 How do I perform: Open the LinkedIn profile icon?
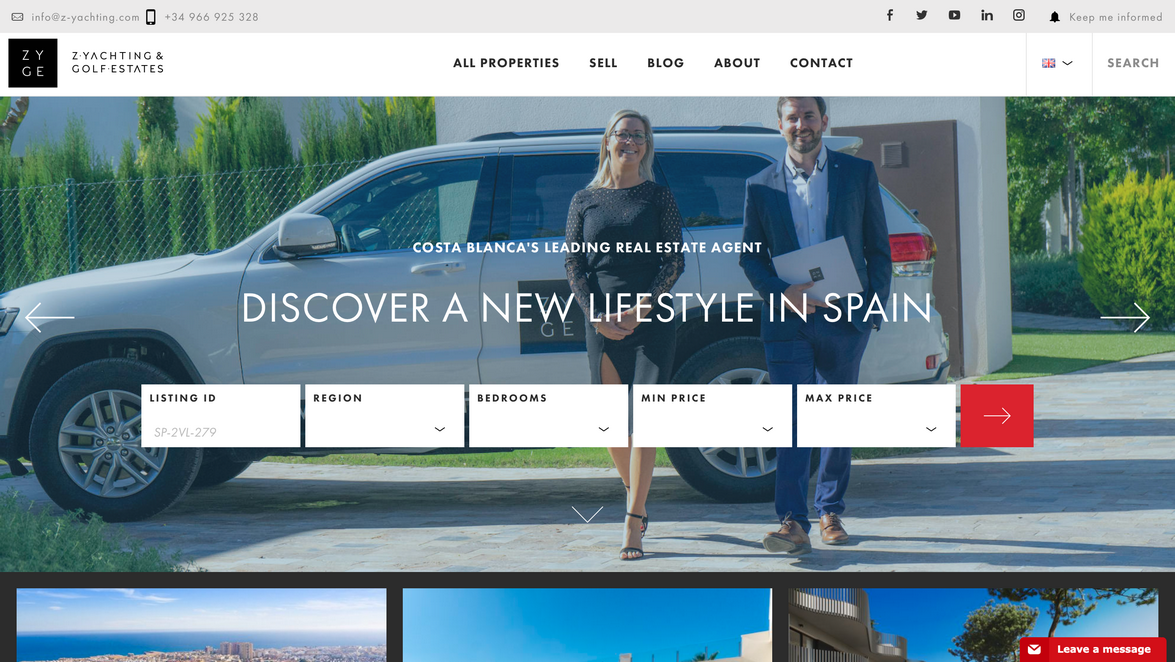coord(987,15)
